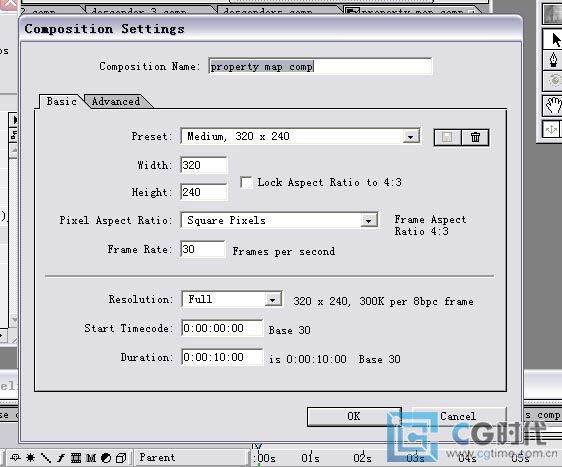
Task: Click the trash can delete preset icon
Action: pyautogui.click(x=475, y=137)
